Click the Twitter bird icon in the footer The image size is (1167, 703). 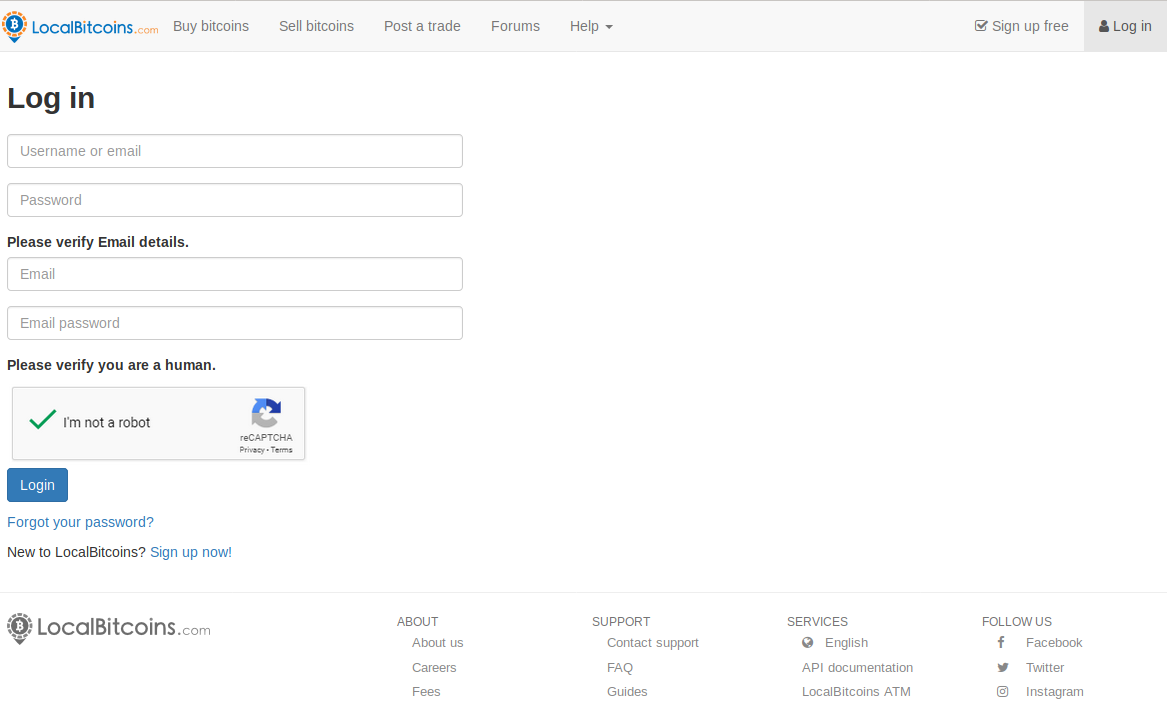pyautogui.click(x=1003, y=668)
